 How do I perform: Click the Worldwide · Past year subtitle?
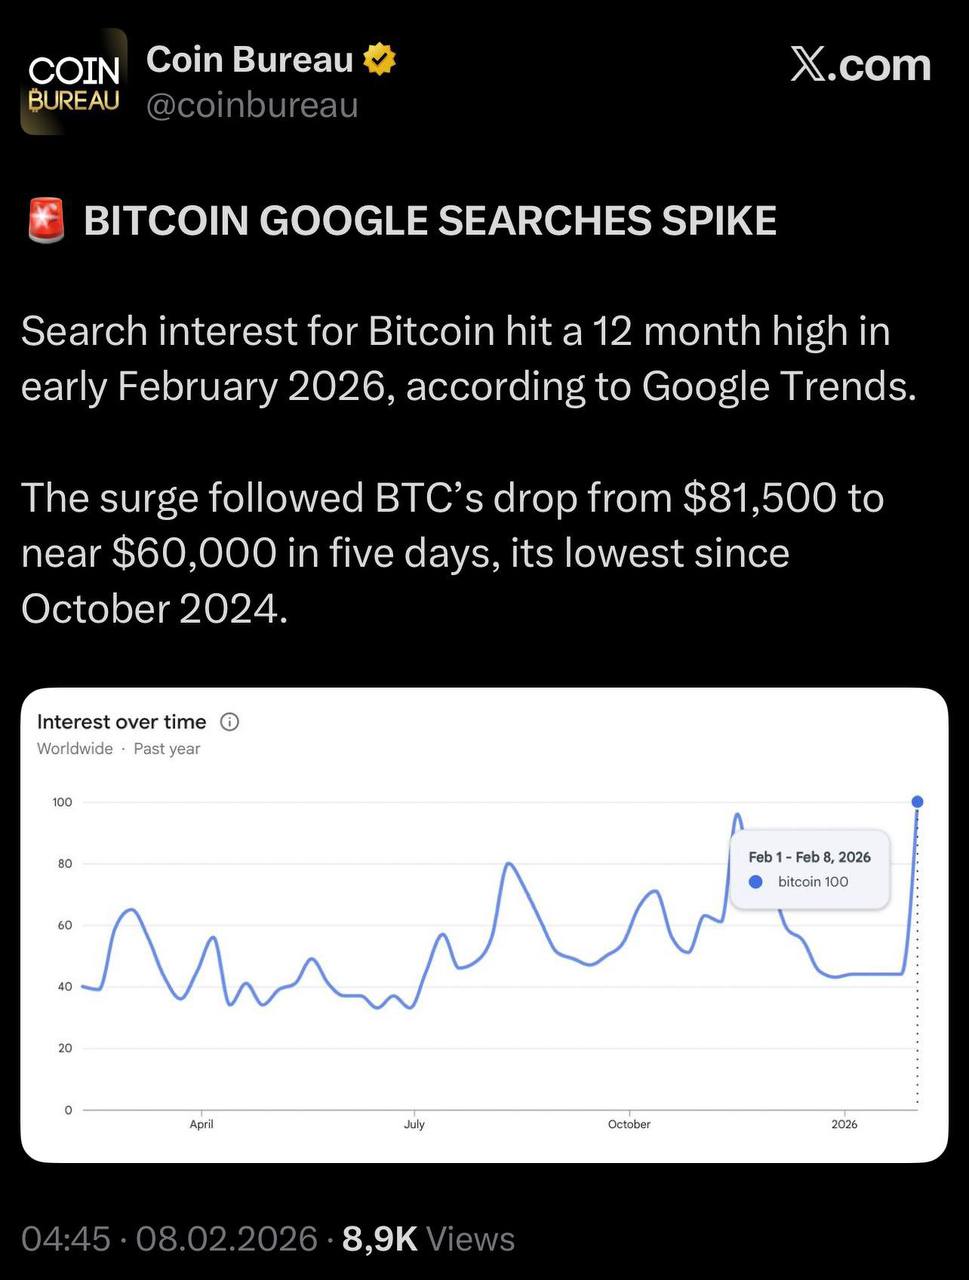[x=118, y=749]
